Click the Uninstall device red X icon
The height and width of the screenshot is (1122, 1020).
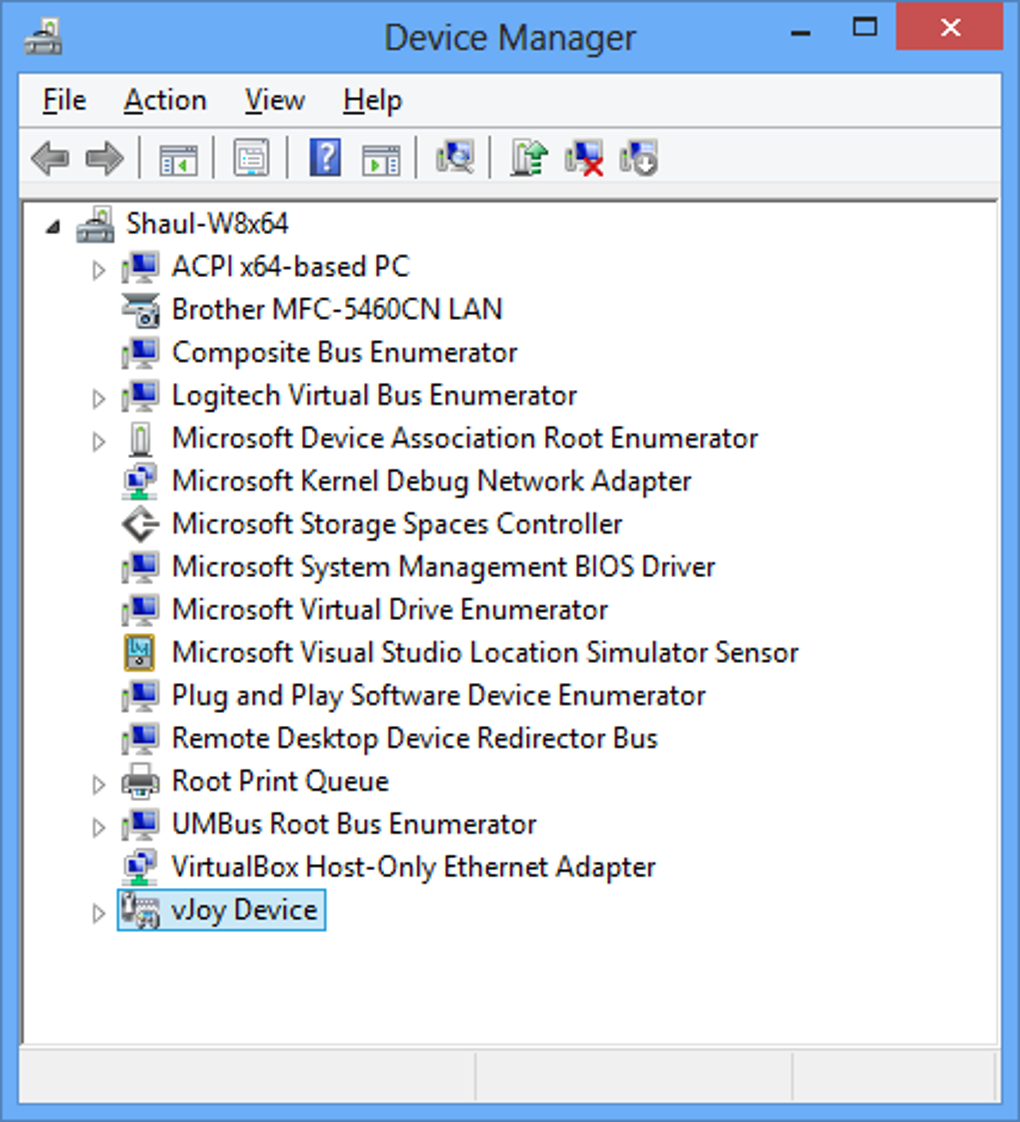point(584,158)
